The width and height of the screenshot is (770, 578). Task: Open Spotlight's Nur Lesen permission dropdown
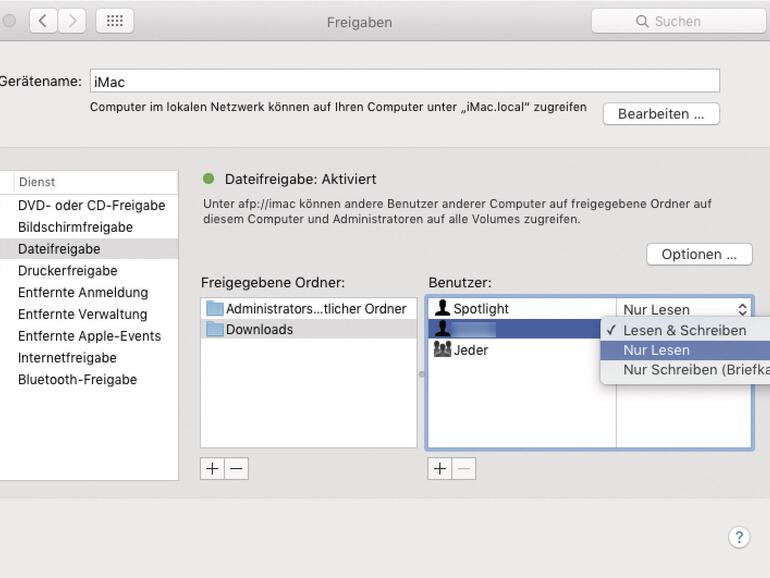(685, 309)
